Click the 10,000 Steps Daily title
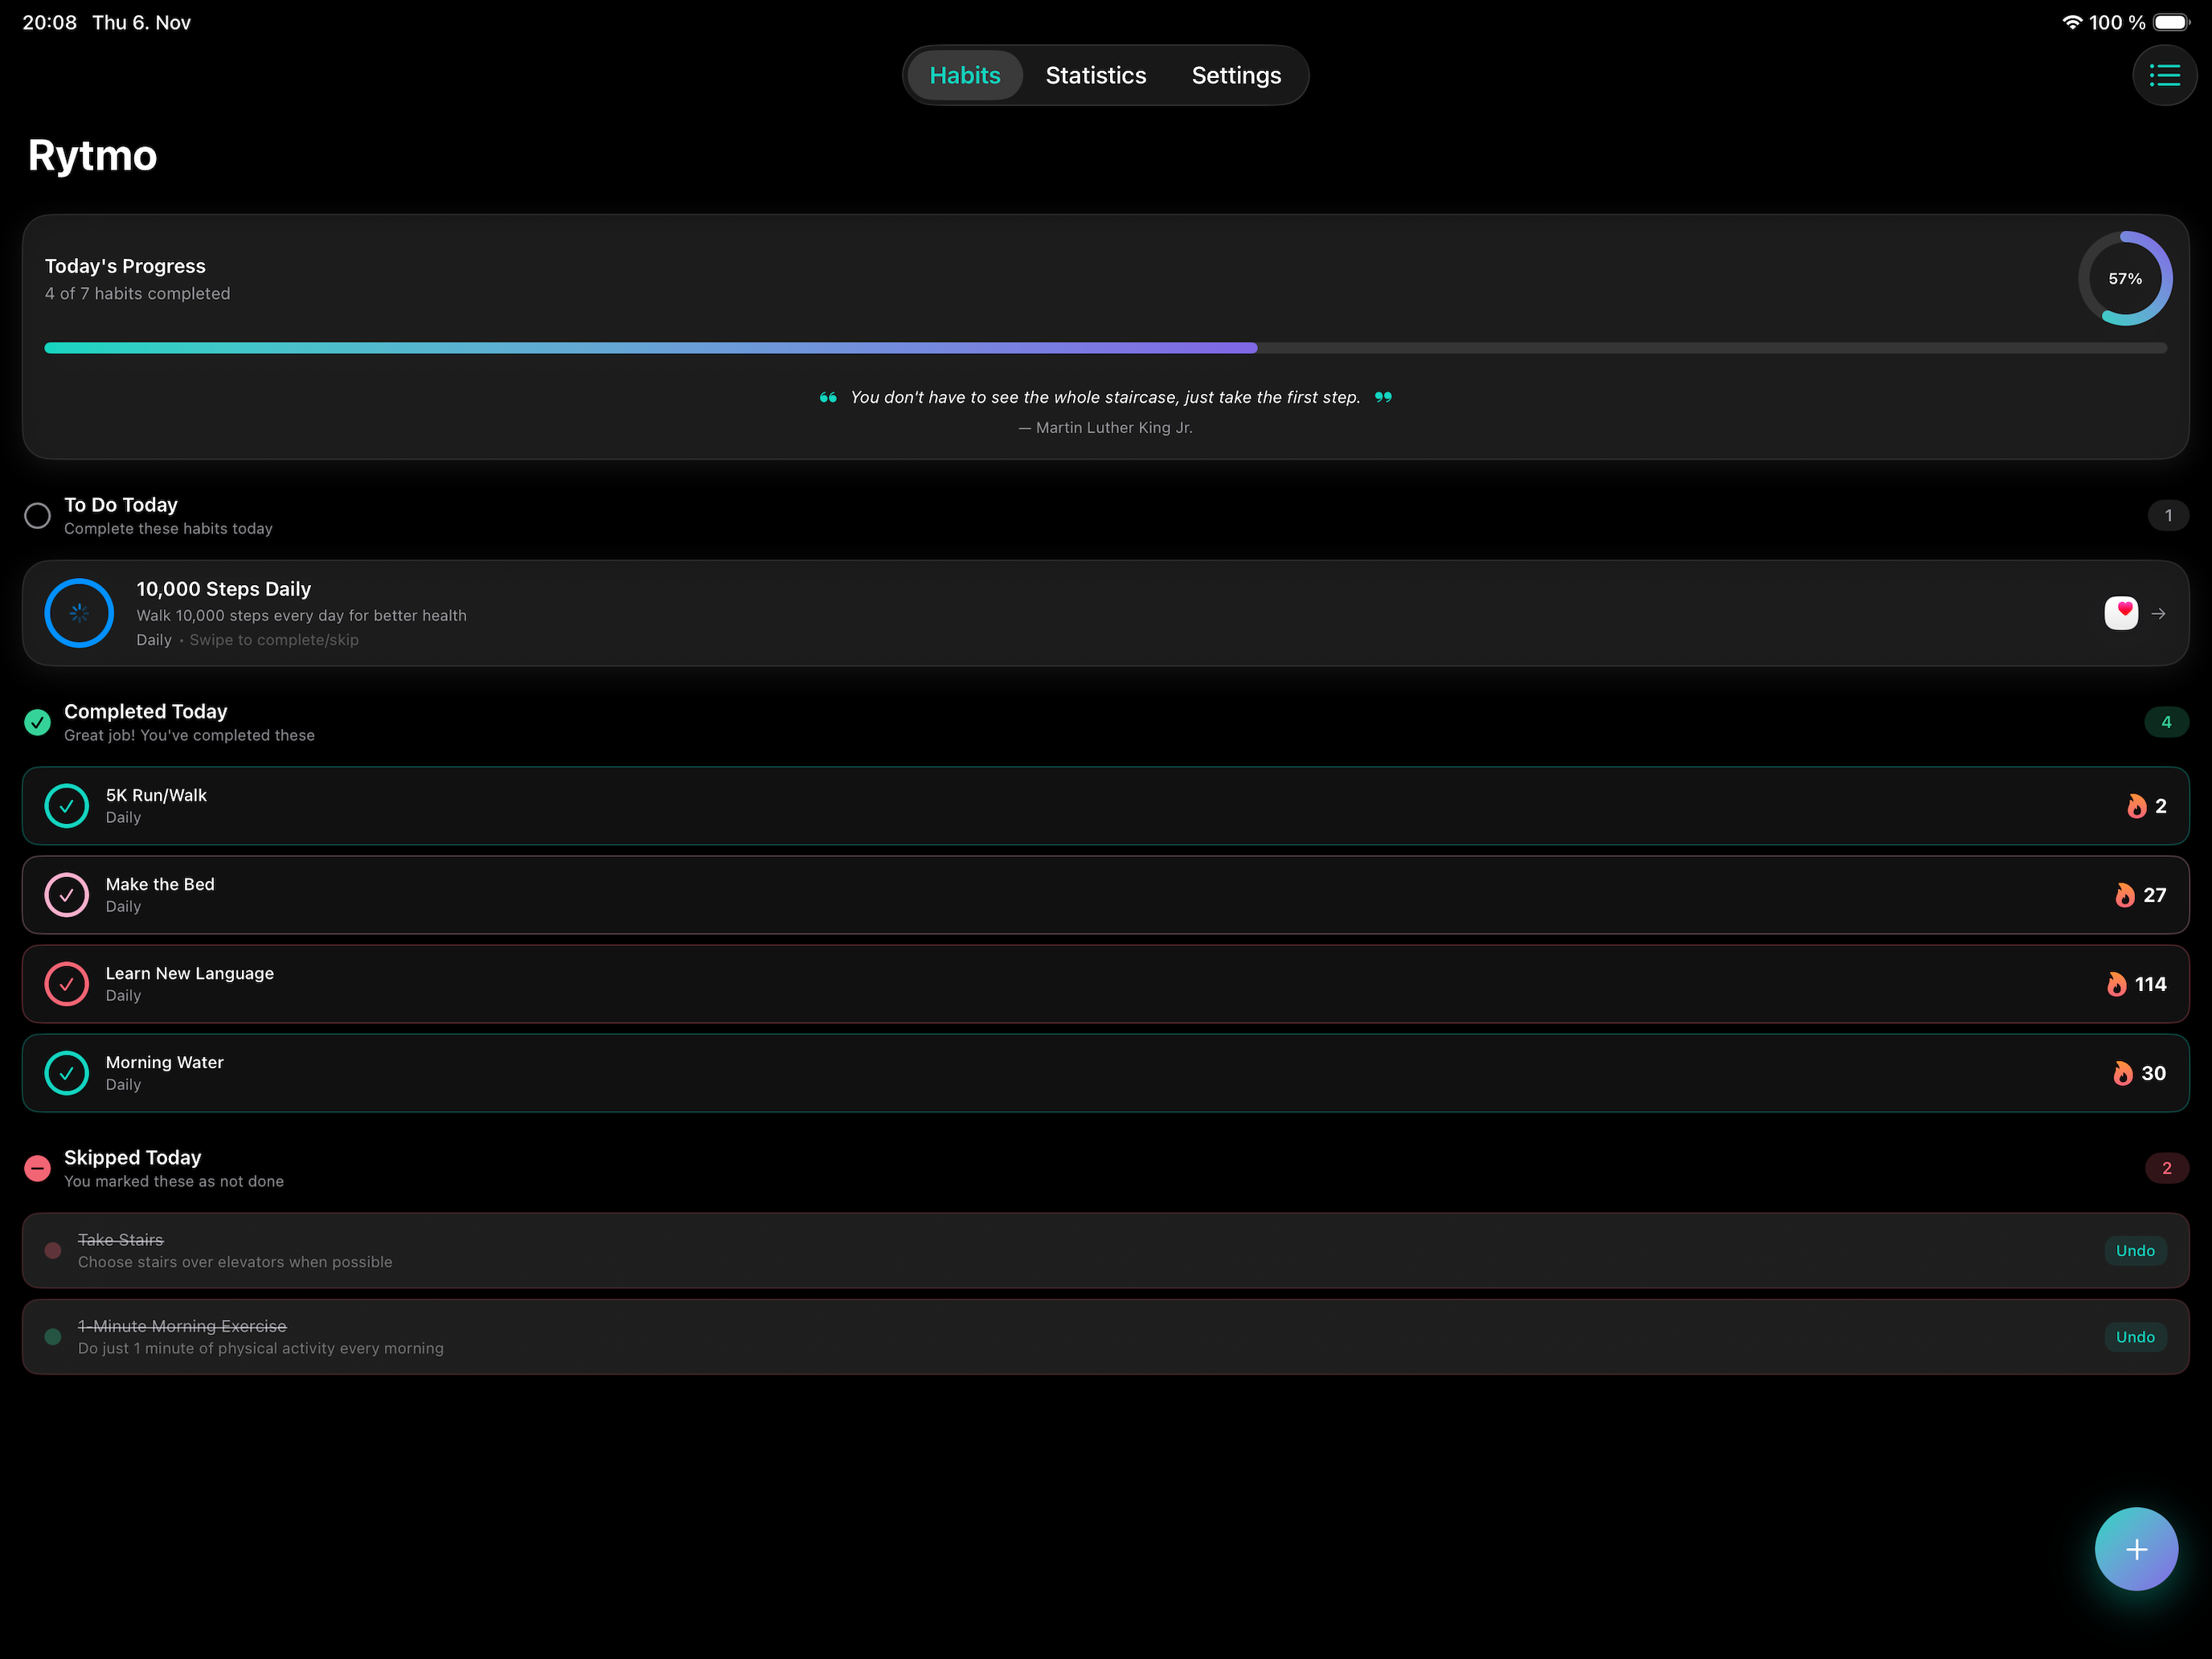 [223, 589]
